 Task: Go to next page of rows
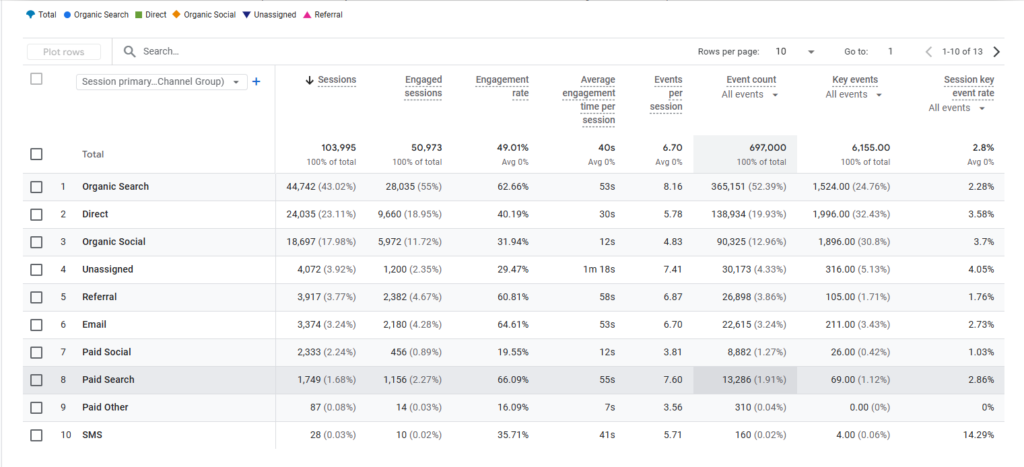click(x=996, y=51)
